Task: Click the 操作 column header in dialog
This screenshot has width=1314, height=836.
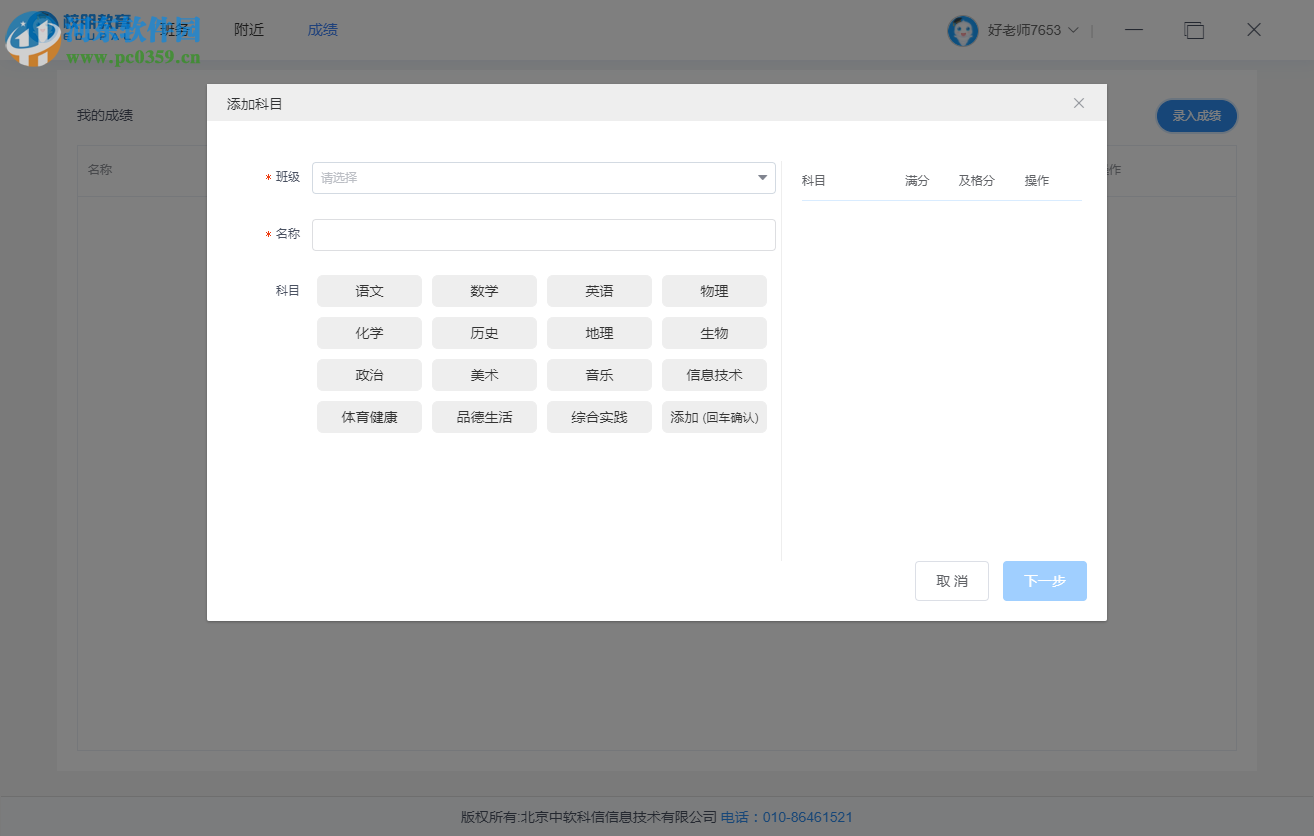Action: click(1037, 181)
